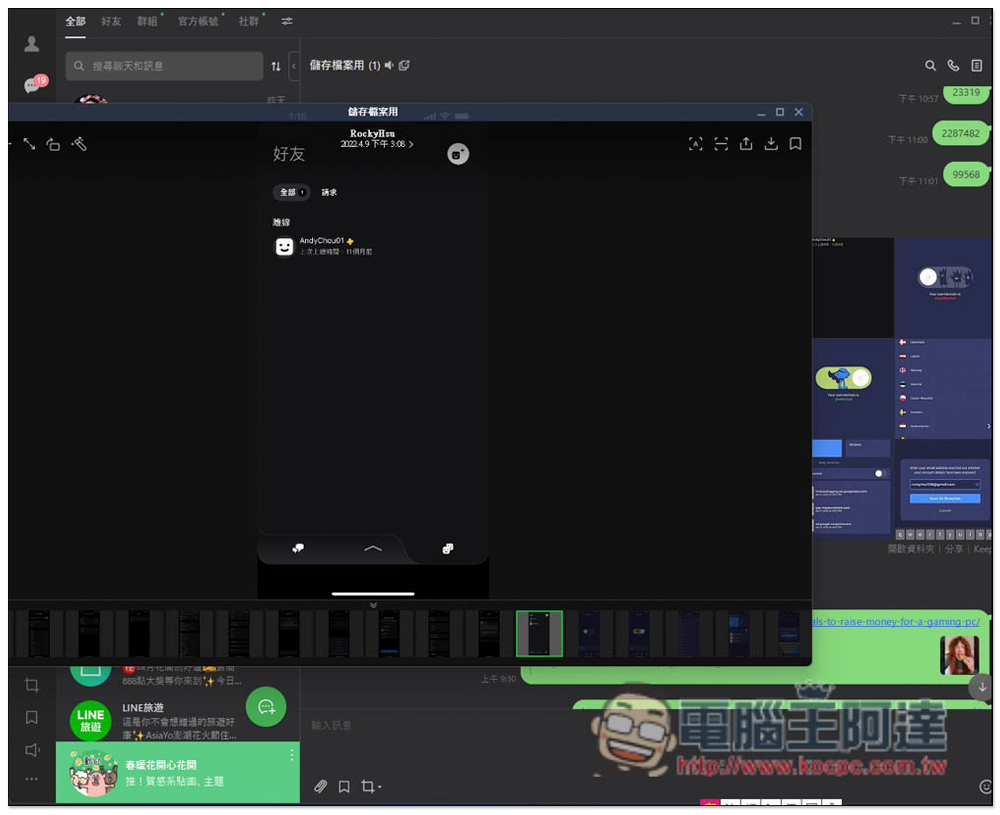
Task: Toggle full-size view in image viewer
Action: tap(29, 144)
